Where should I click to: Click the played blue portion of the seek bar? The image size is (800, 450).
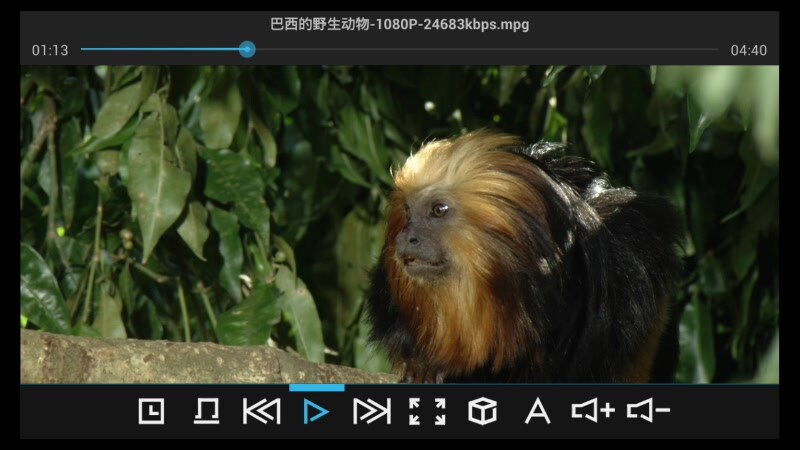pos(160,49)
